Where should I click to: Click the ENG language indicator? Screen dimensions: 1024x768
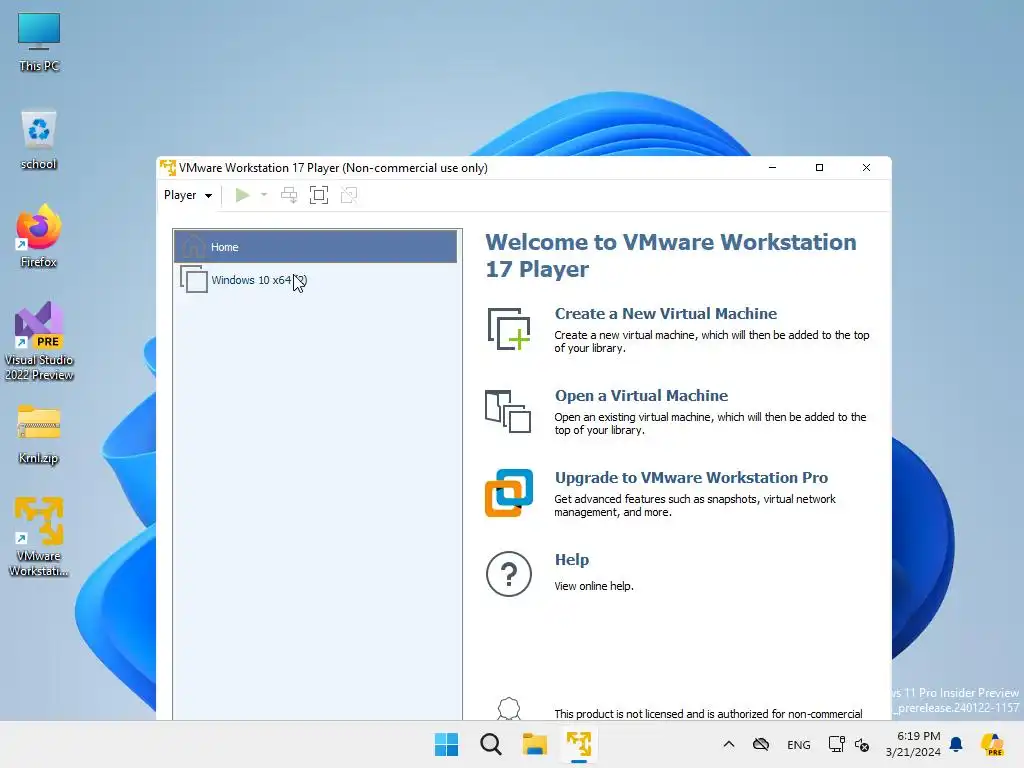click(799, 744)
